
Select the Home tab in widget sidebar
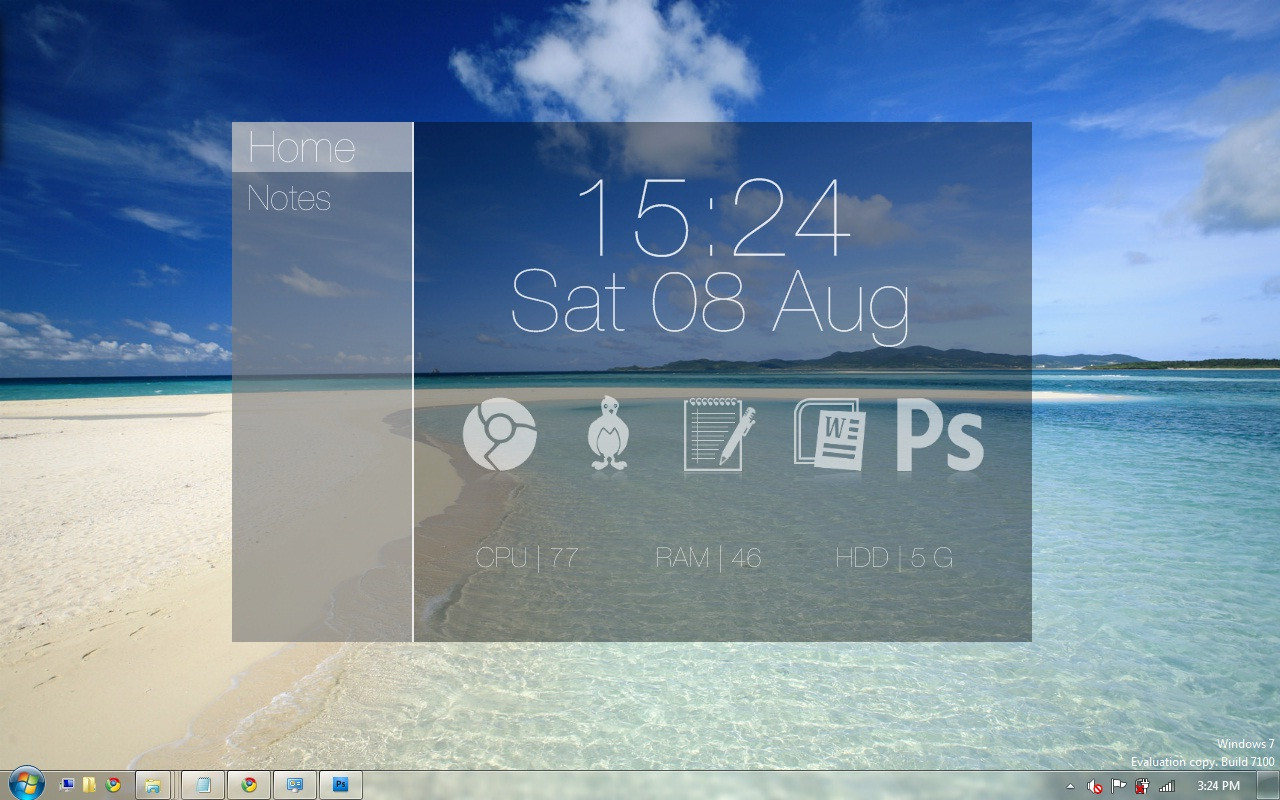point(322,147)
